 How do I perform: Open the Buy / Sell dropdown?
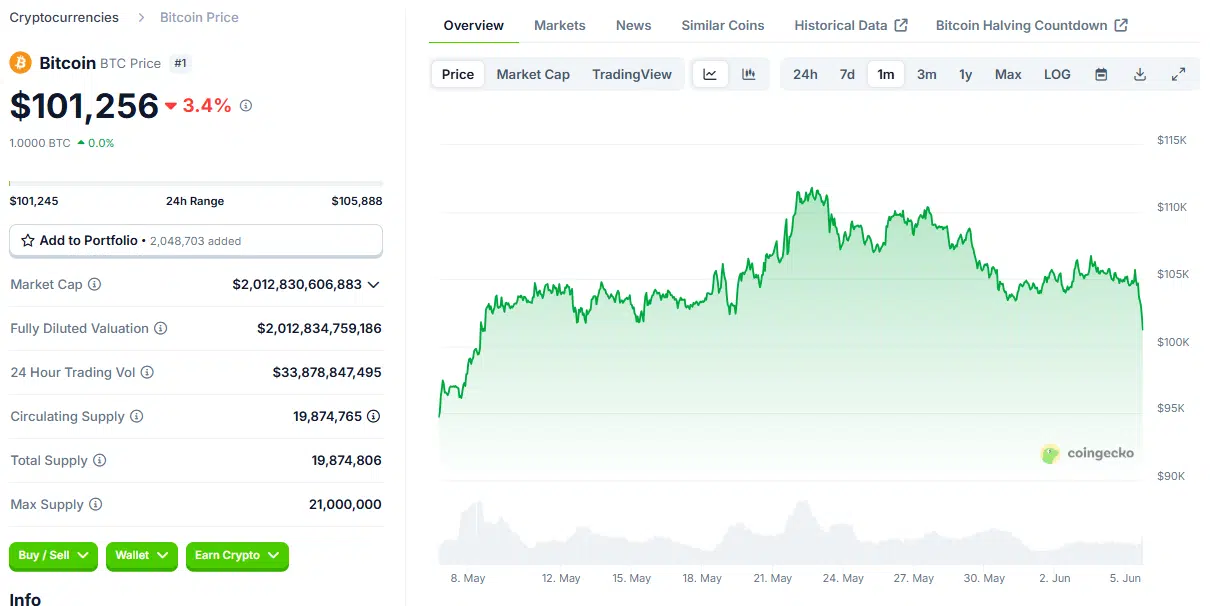coord(54,556)
